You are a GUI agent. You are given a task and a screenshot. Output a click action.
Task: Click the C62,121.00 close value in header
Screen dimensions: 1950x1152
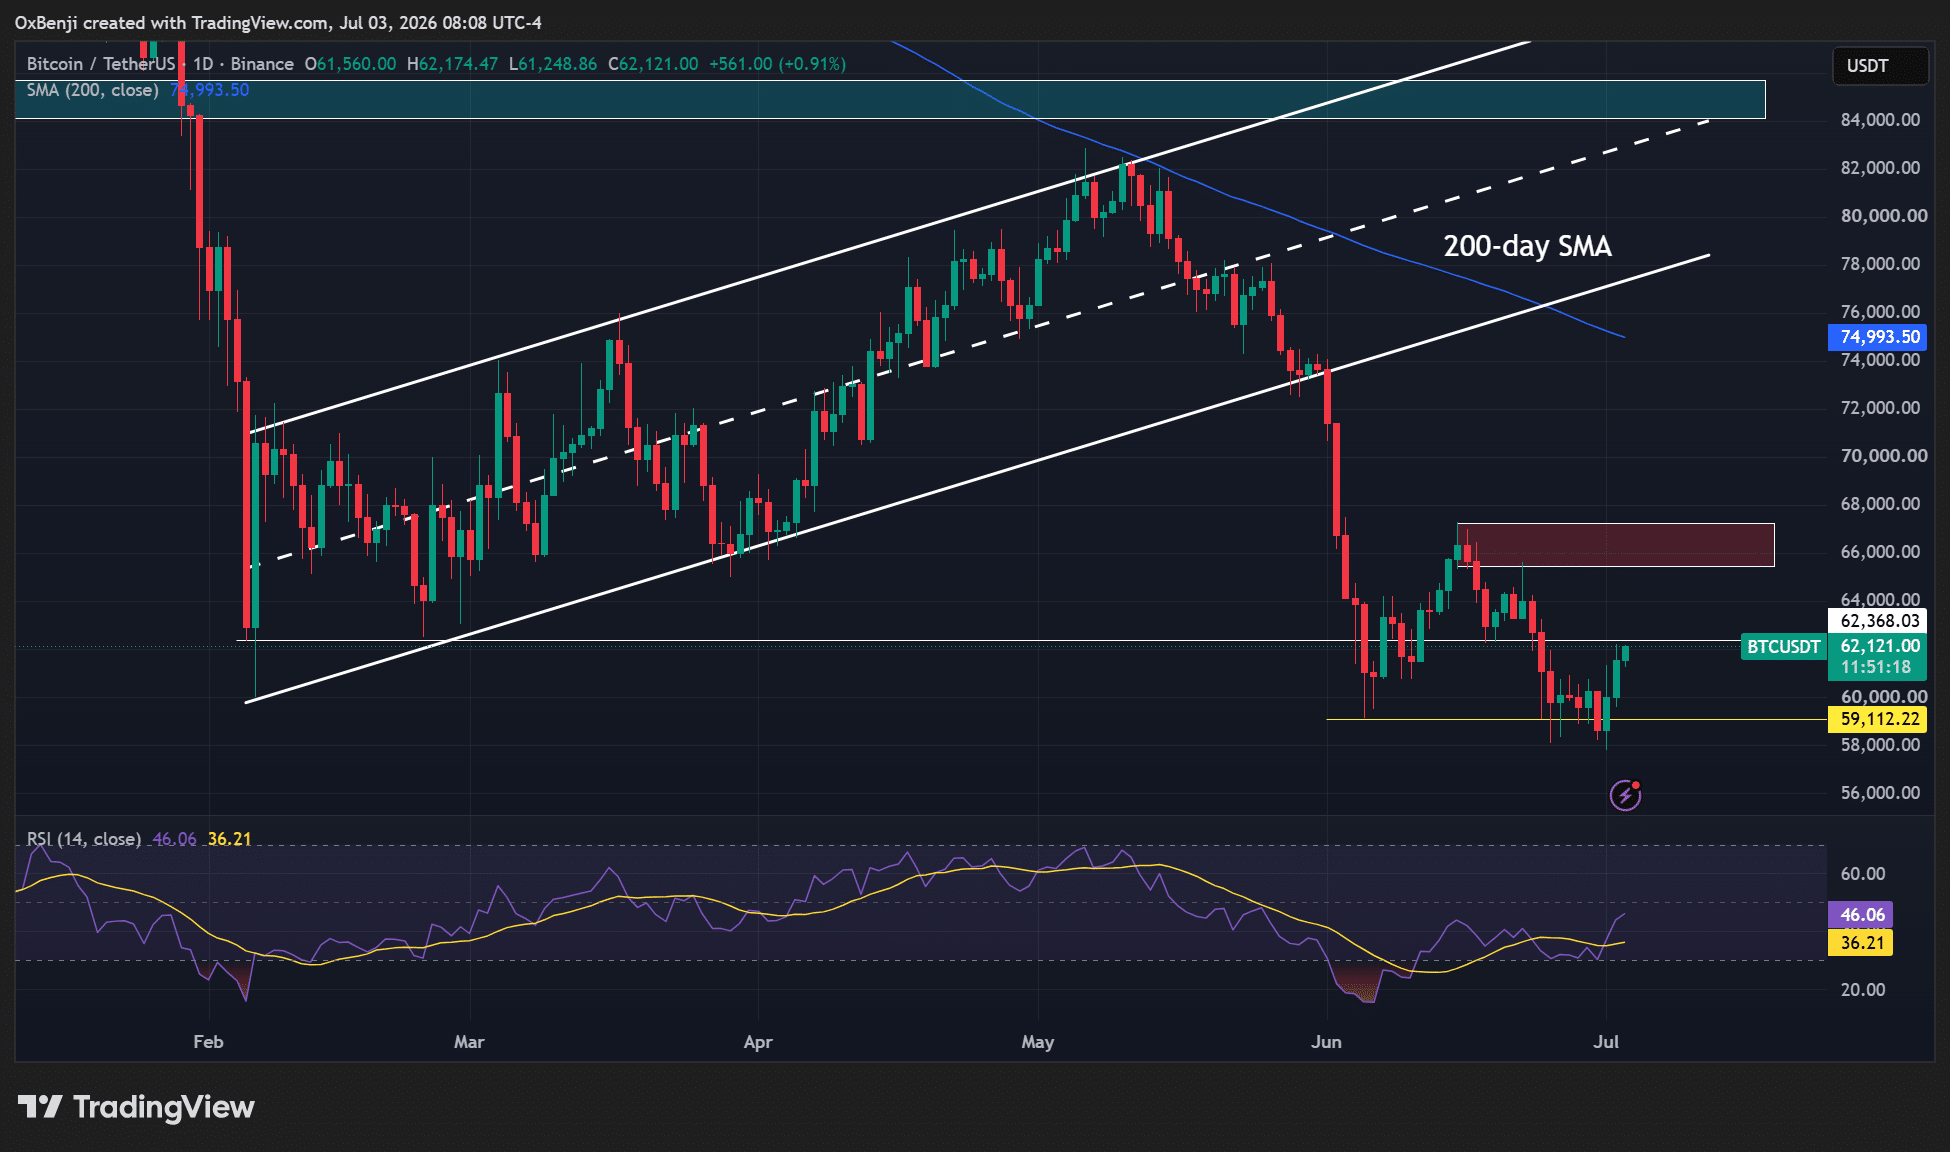pos(653,64)
